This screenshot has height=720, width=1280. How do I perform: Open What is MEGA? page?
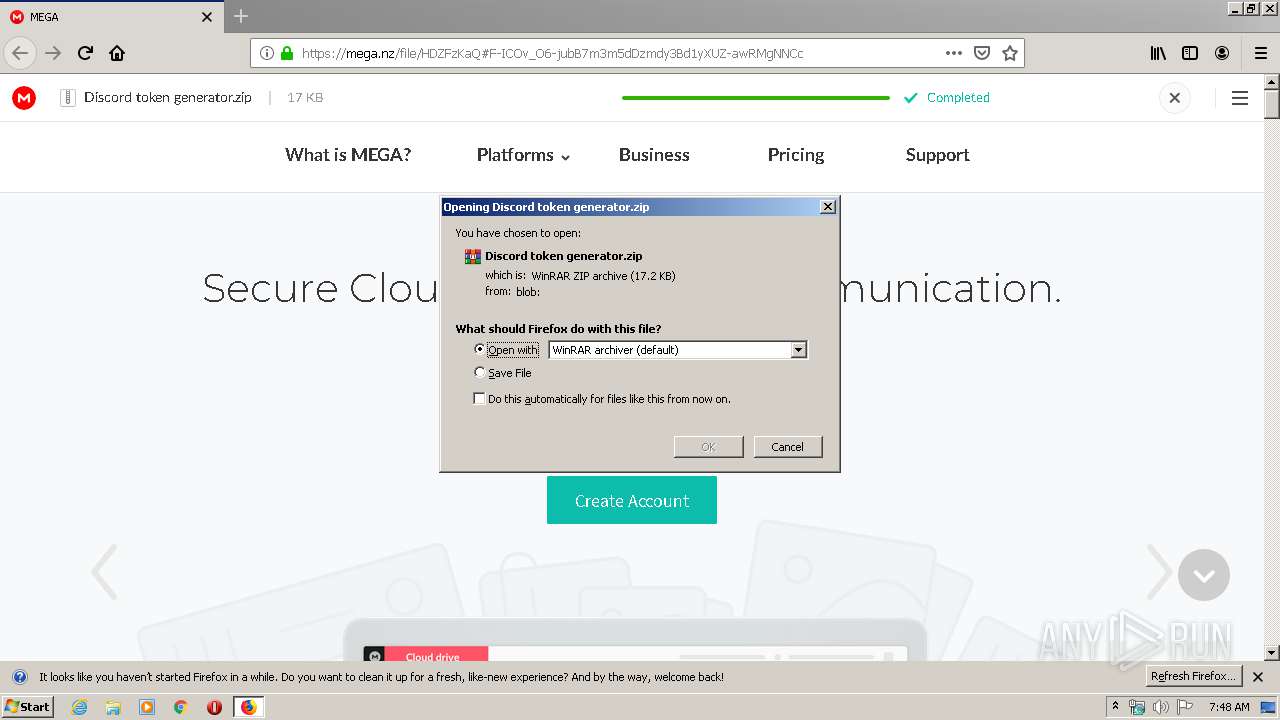tap(348, 155)
